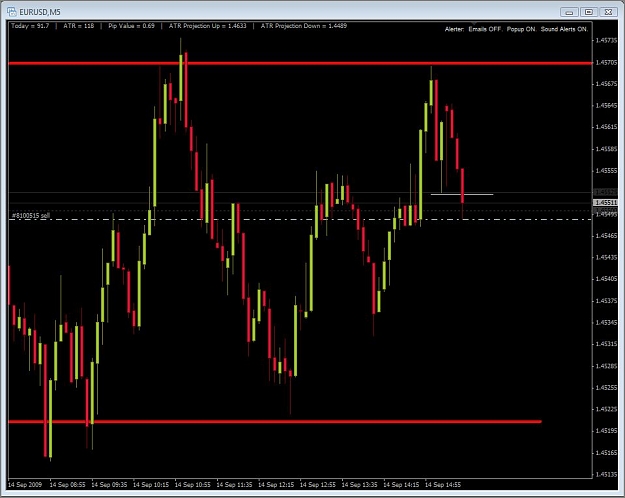The height and width of the screenshot is (498, 625).
Task: Click price axis label 1.45435
Action: pos(606,257)
